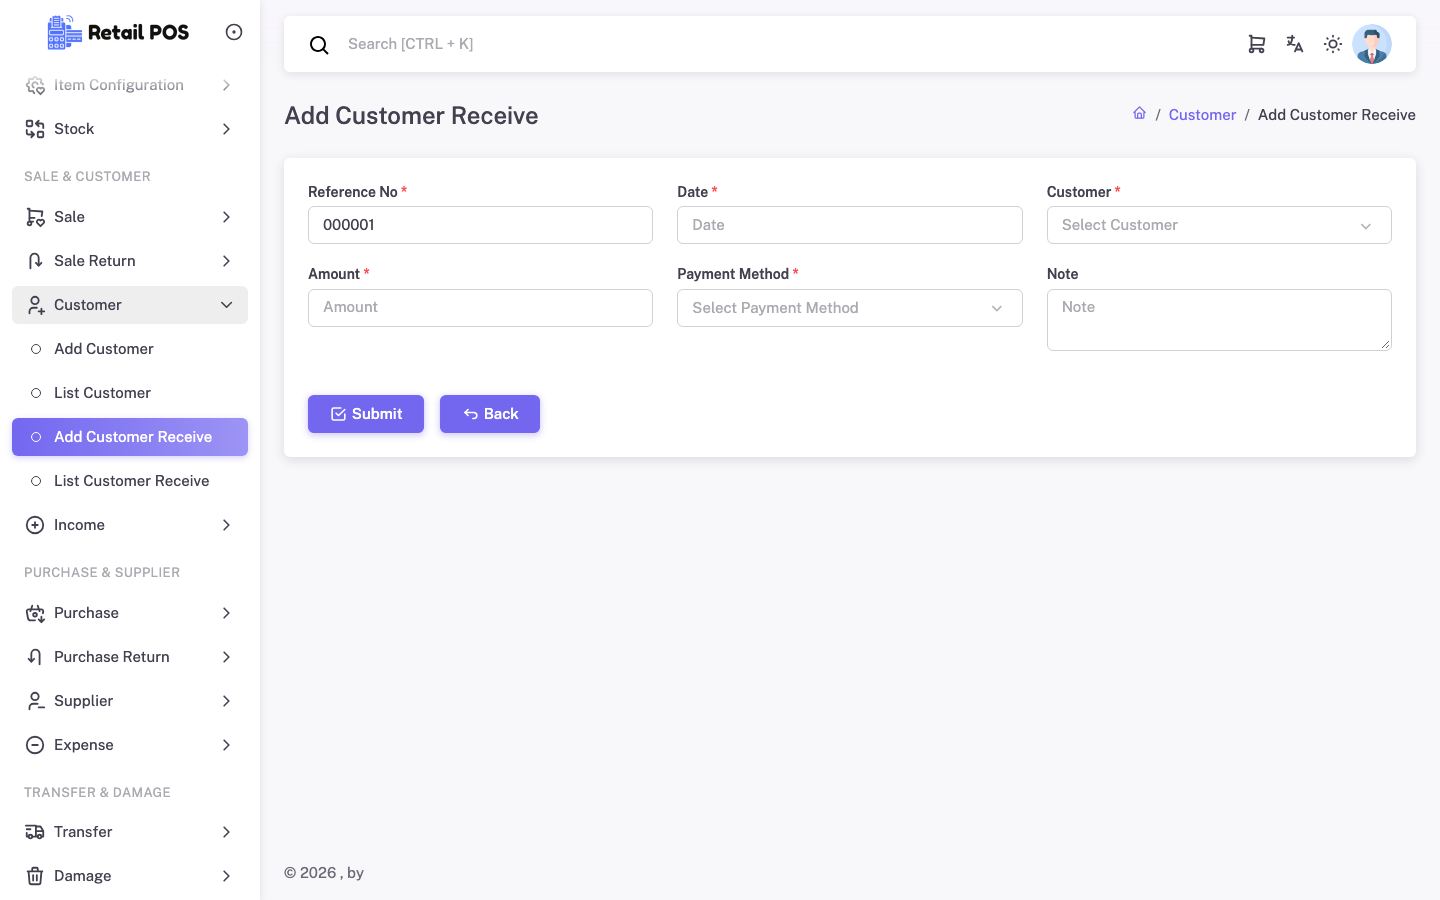Click the Amount input field
1440x900 pixels.
click(480, 308)
